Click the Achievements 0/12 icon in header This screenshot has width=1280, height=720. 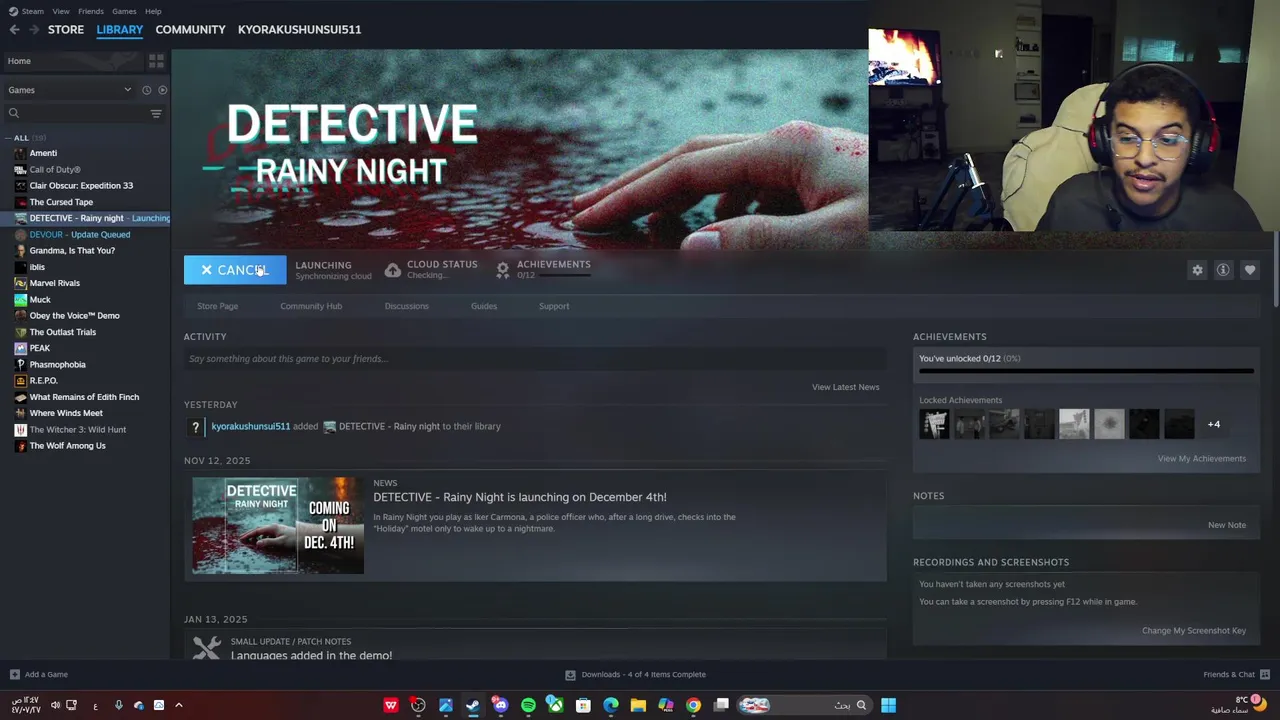(503, 271)
